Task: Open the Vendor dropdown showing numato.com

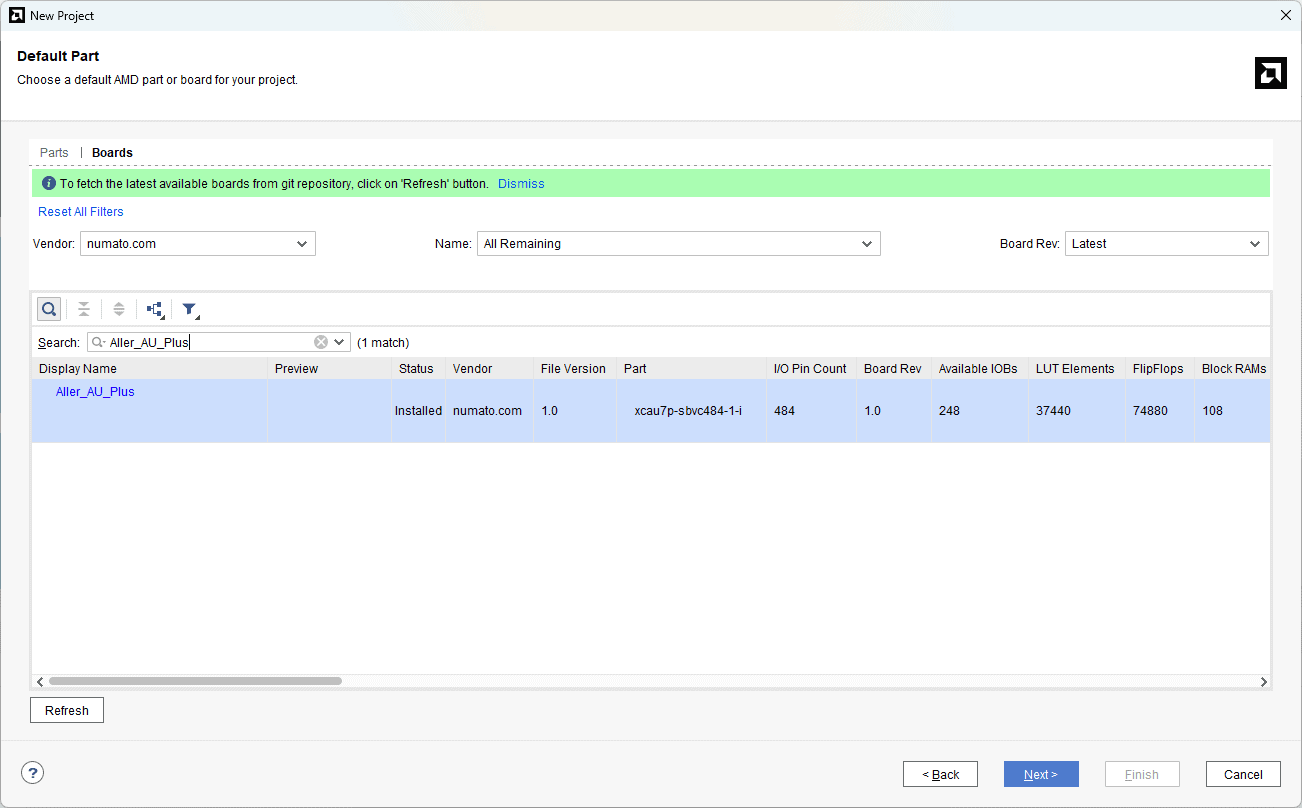Action: 197,244
